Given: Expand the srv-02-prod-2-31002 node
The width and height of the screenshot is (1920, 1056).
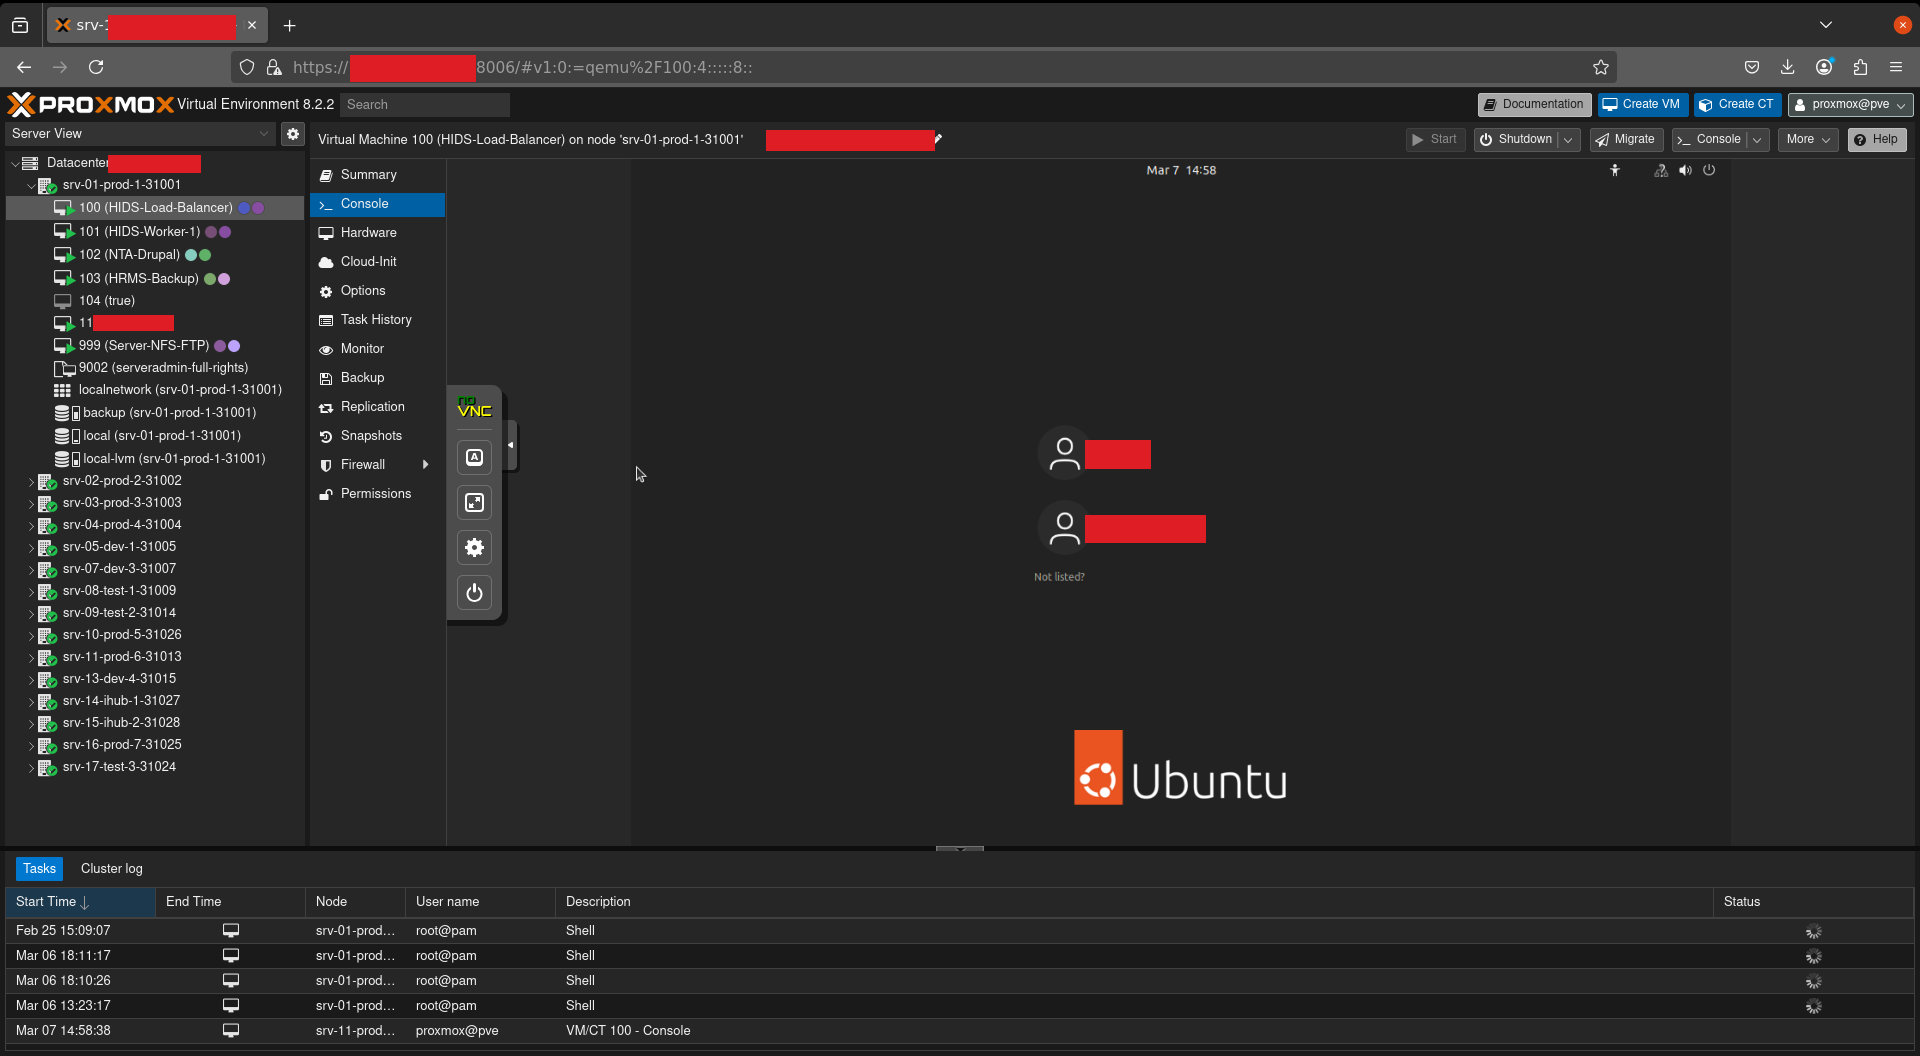Looking at the screenshot, I should (x=31, y=482).
